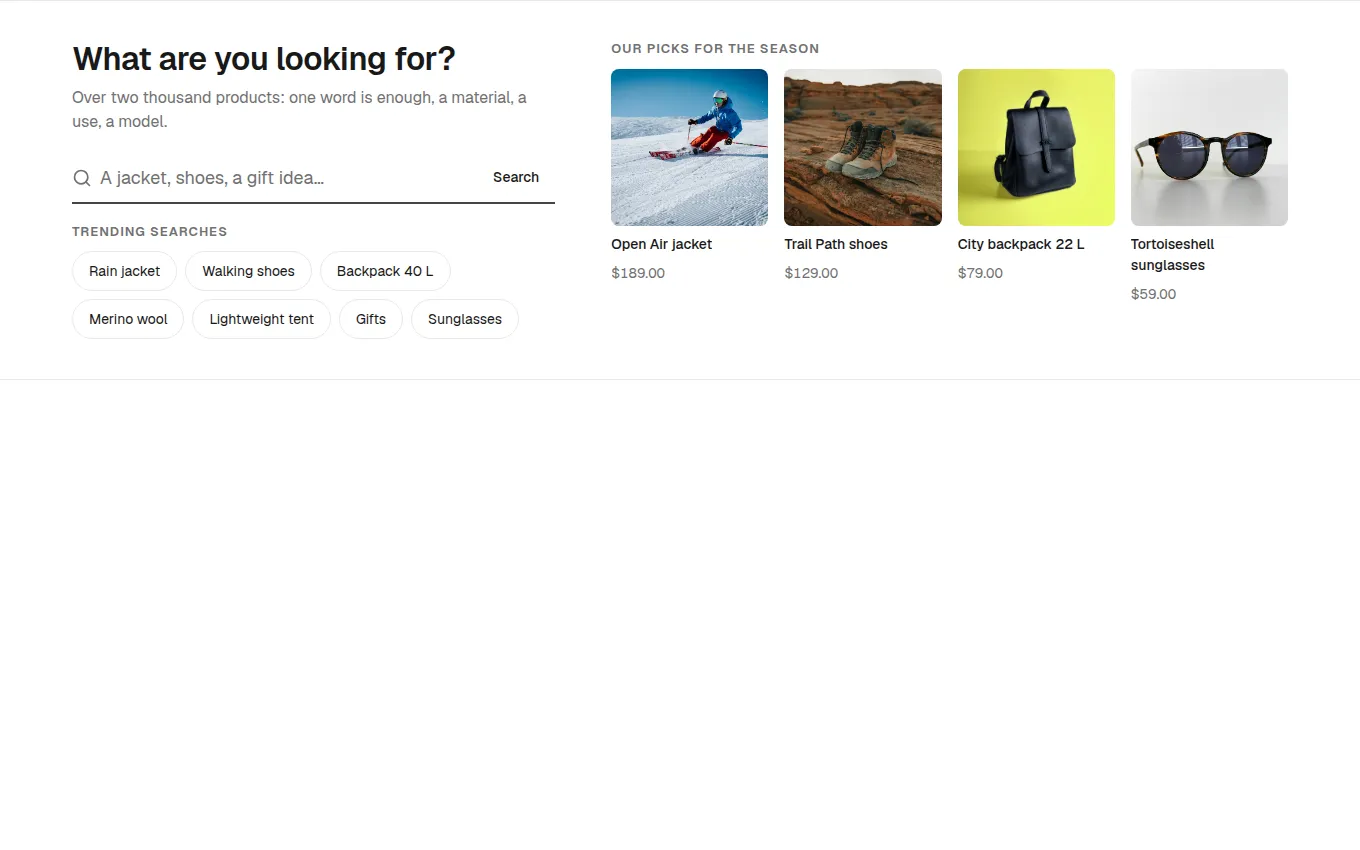Choose the Backpack 40 L chip
1360x850 pixels.
point(385,271)
